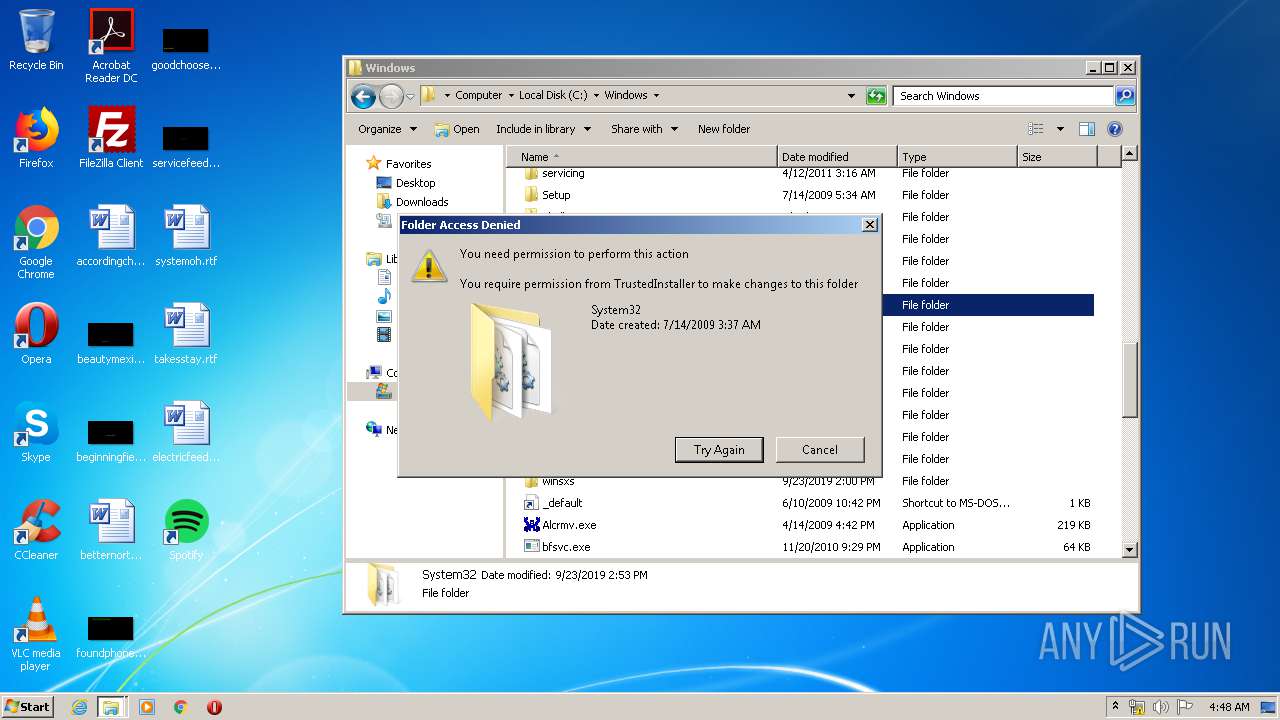
Task: Select the Setup folder row
Action: pos(808,195)
